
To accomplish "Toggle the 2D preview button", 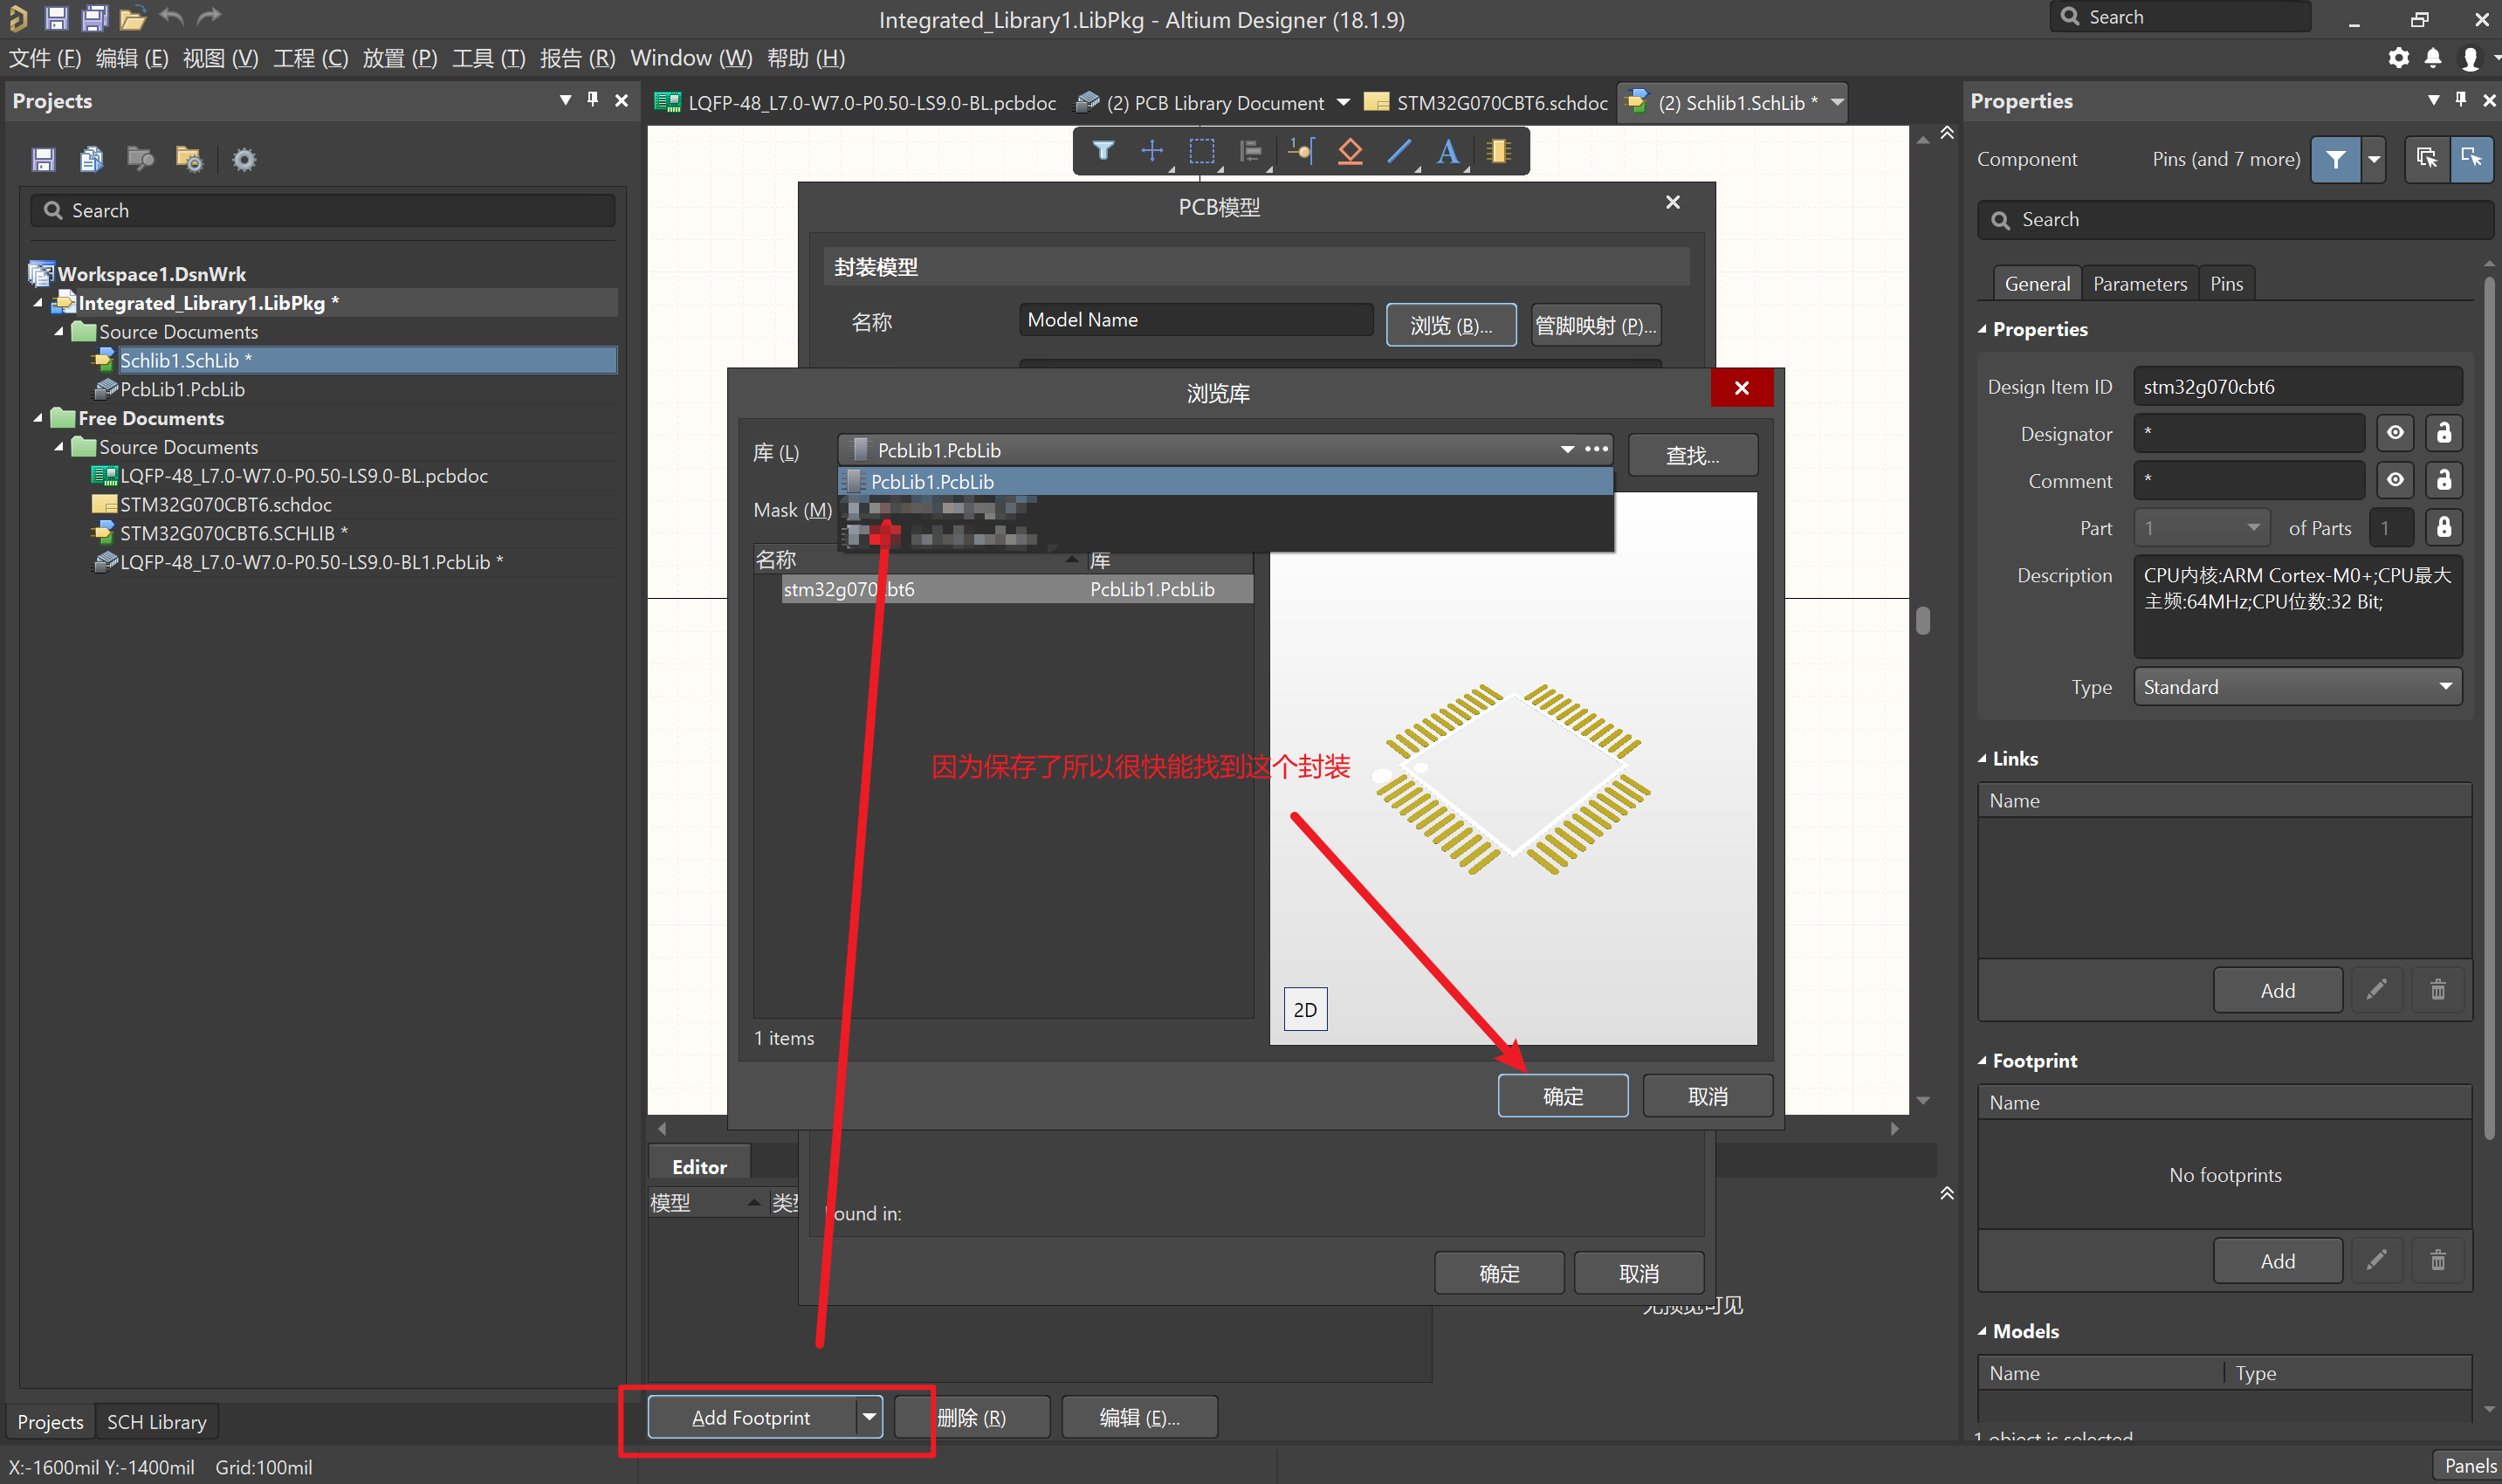I will (1305, 1009).
